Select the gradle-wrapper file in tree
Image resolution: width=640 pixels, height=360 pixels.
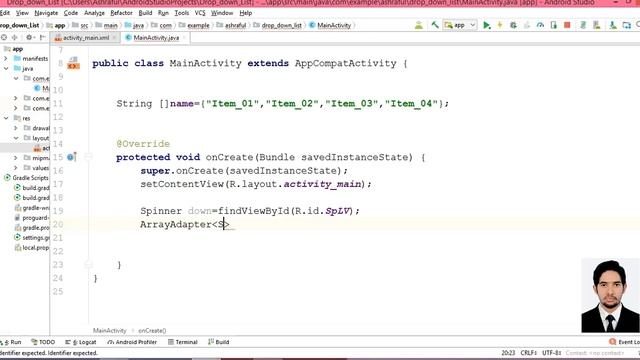(31, 208)
